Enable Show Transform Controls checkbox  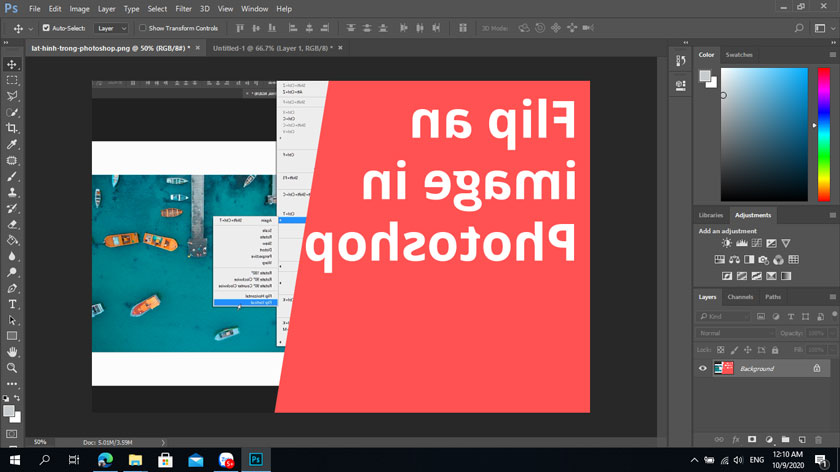click(x=142, y=28)
